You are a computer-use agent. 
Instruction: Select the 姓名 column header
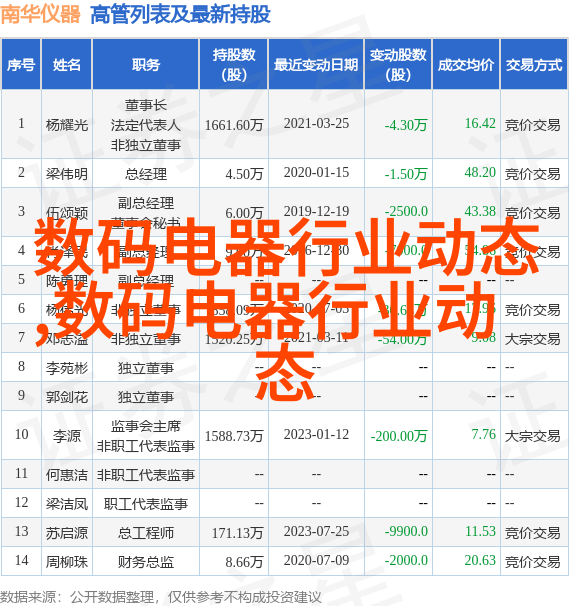(x=67, y=64)
